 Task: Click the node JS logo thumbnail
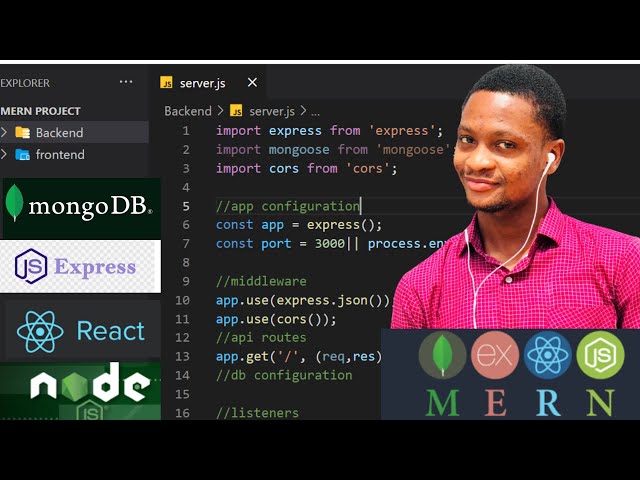[80, 391]
